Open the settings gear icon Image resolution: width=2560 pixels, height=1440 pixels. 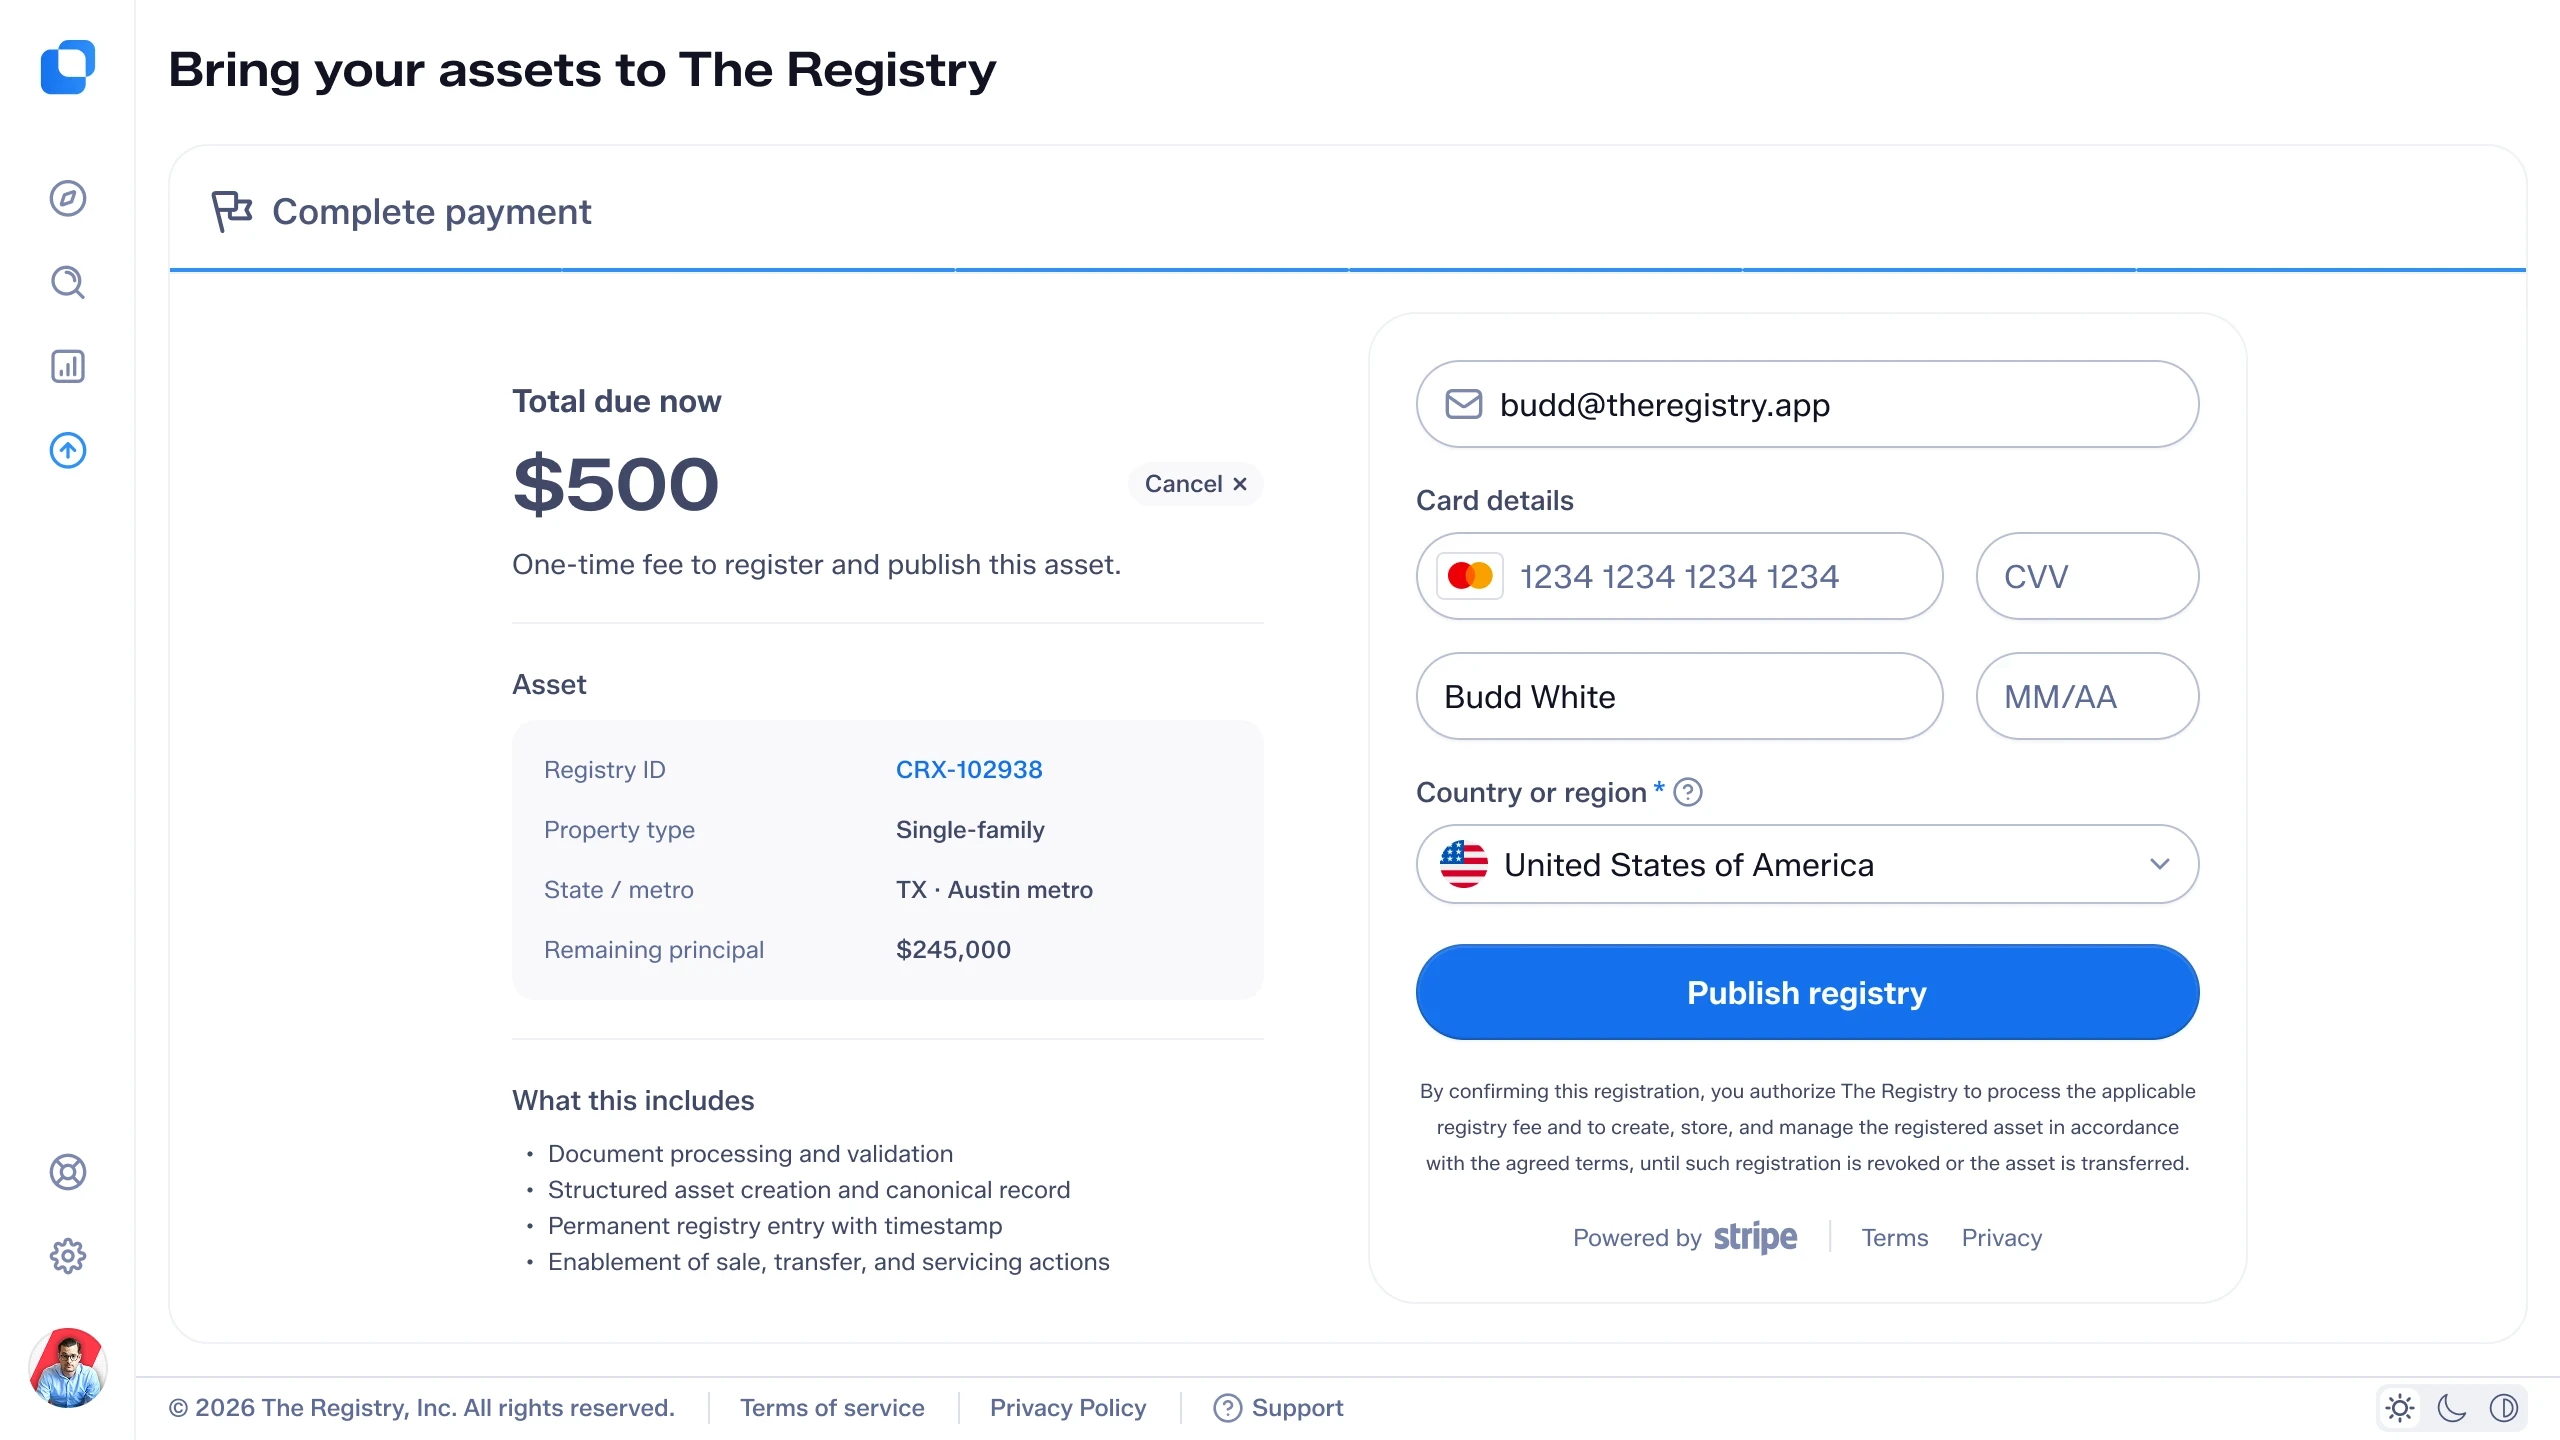68,1256
